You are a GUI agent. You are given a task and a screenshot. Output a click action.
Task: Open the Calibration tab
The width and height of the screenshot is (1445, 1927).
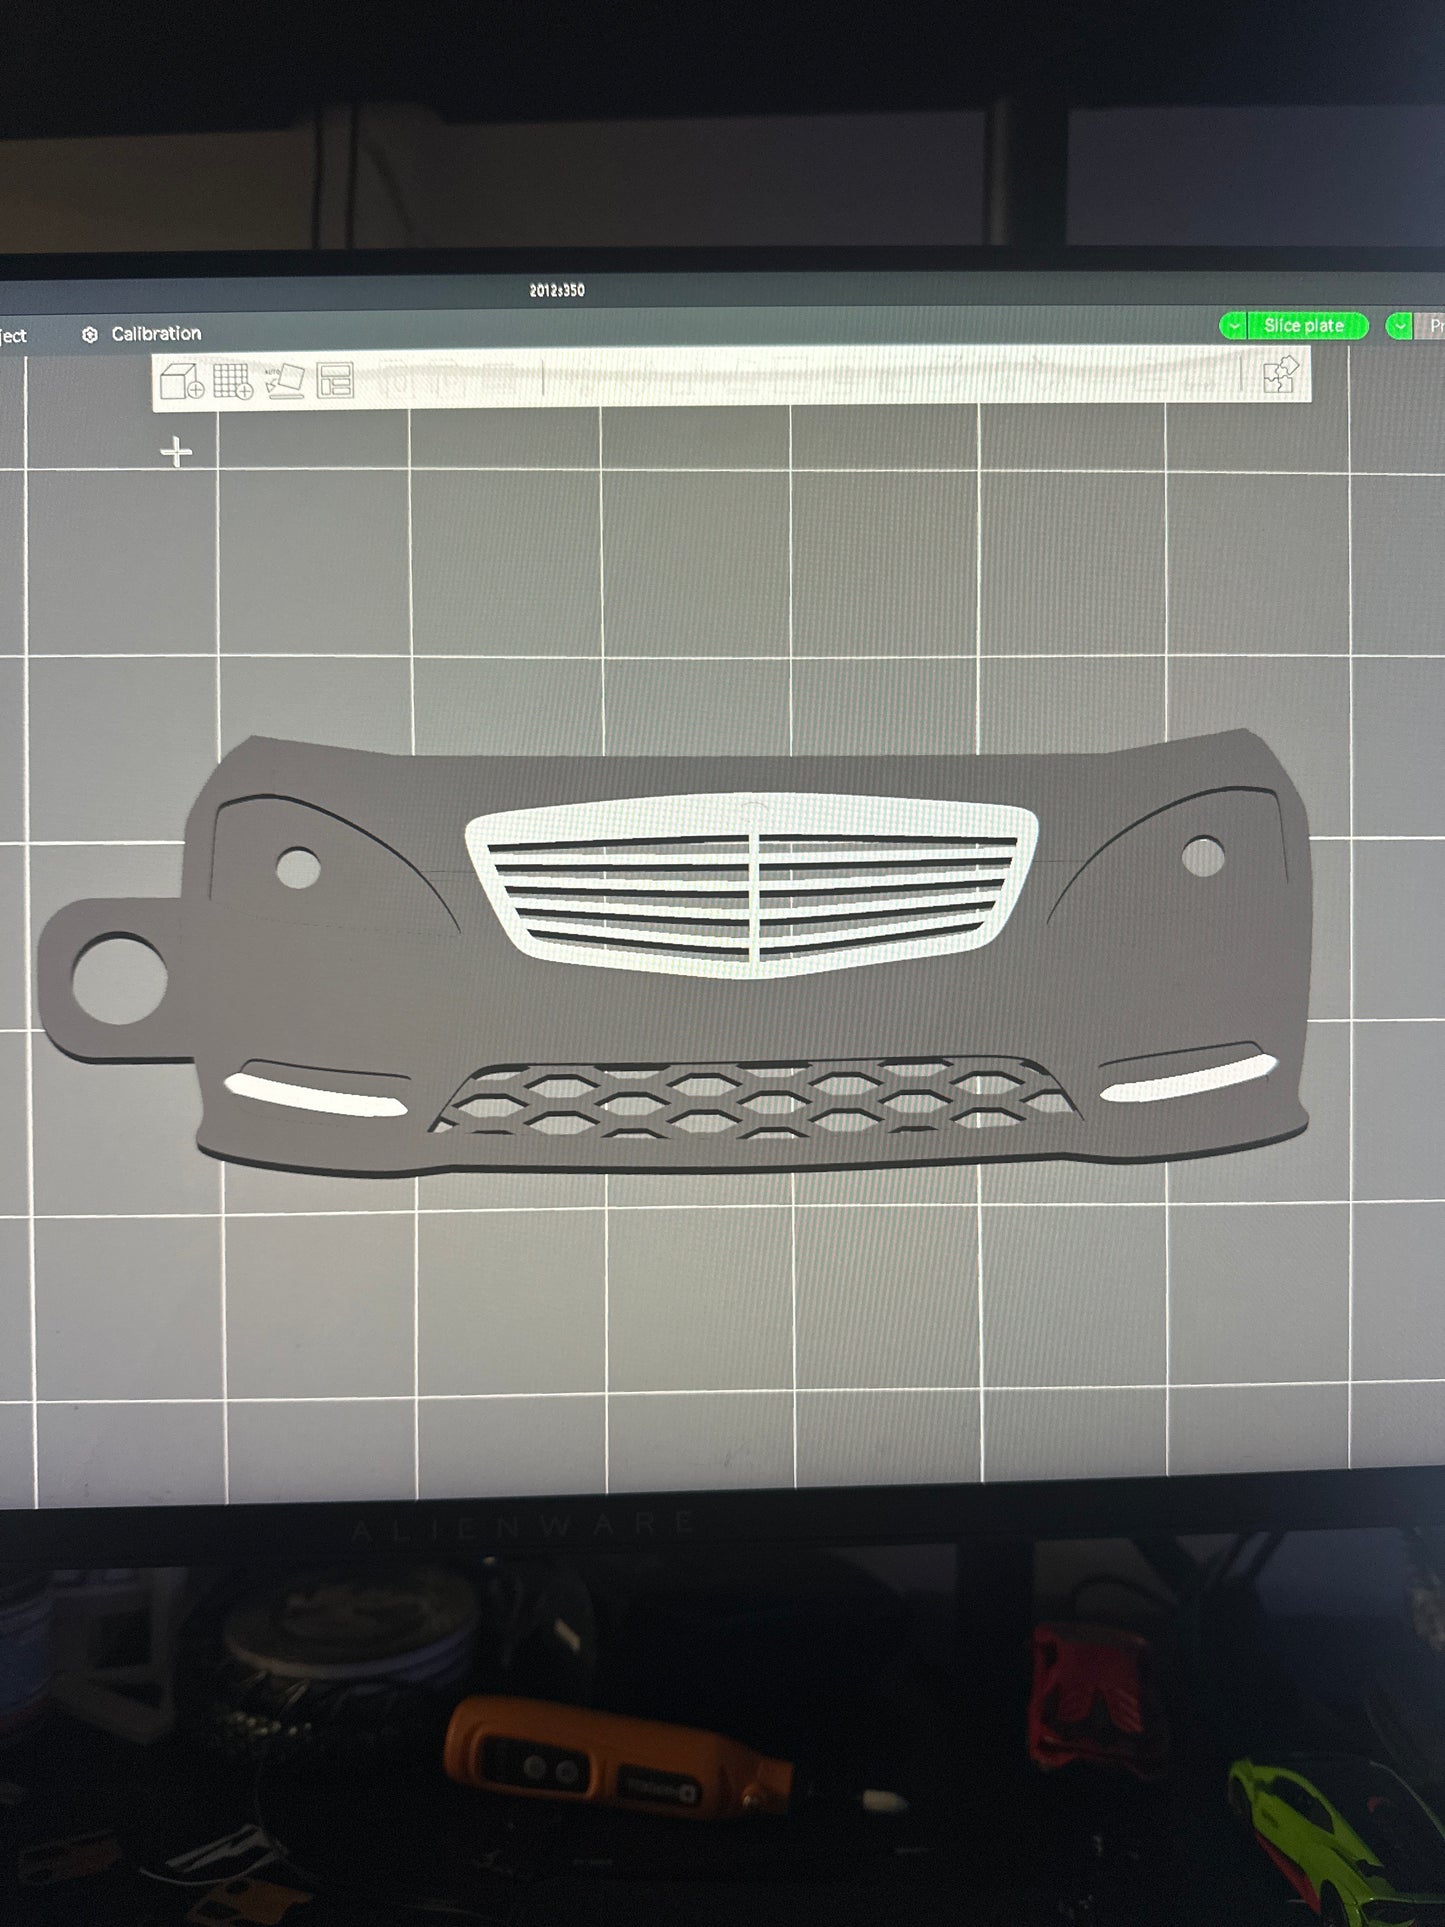[x=142, y=334]
